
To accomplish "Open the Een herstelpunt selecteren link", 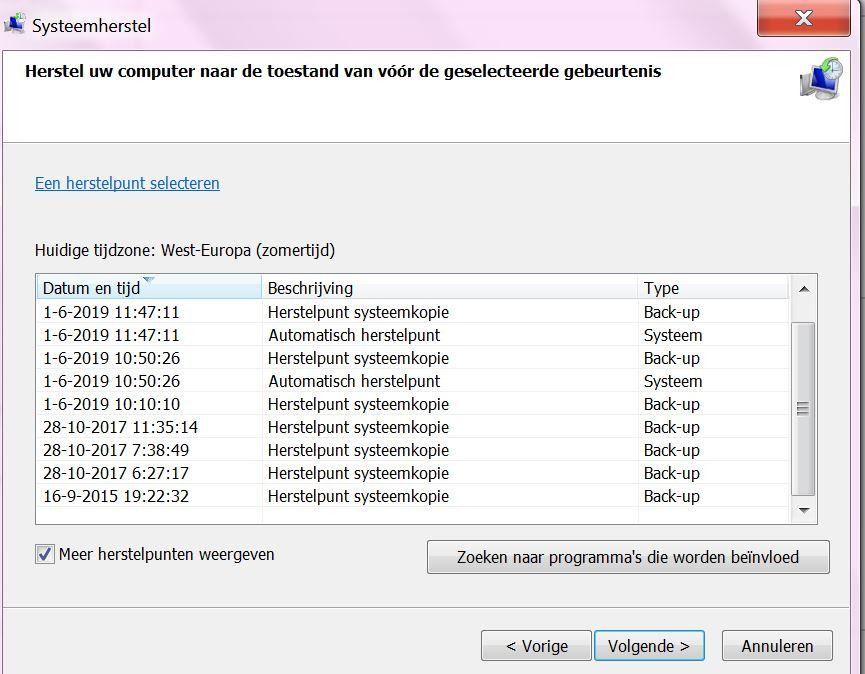I will coord(127,183).
